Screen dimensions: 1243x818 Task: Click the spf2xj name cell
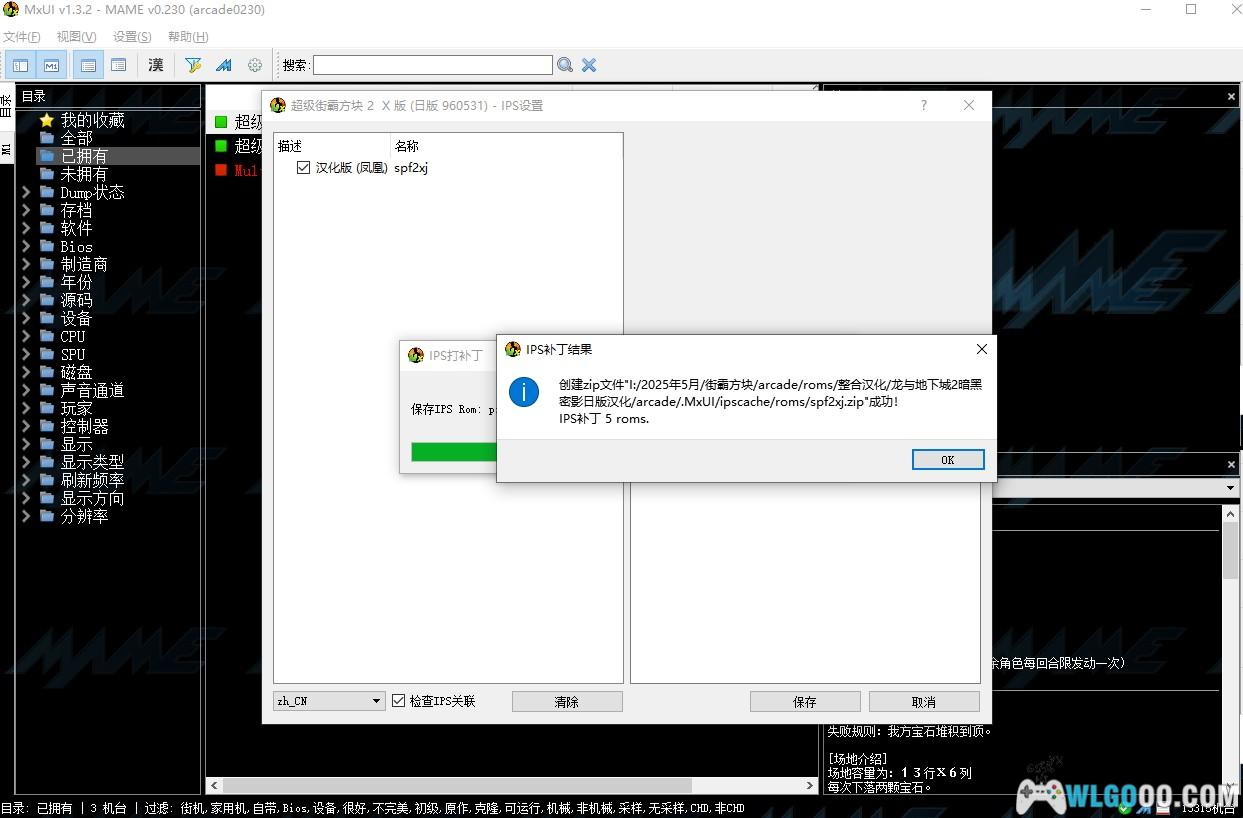click(411, 168)
